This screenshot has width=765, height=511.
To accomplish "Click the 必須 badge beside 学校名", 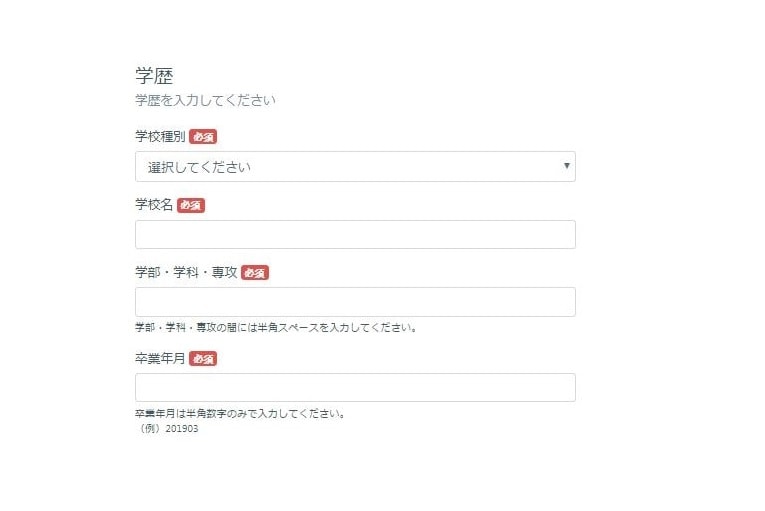I will 190,205.
